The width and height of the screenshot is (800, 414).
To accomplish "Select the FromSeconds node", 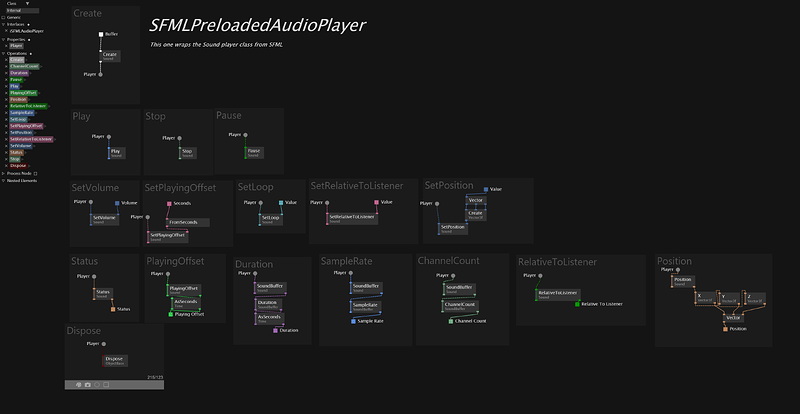I will [188, 223].
